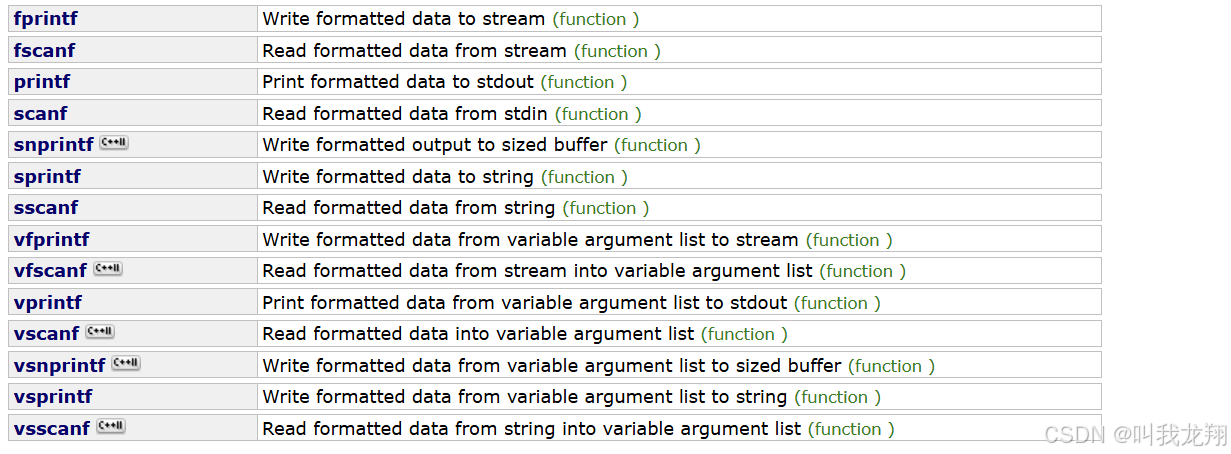
Task: Open the vsnprintf function link
Action: (x=60, y=365)
